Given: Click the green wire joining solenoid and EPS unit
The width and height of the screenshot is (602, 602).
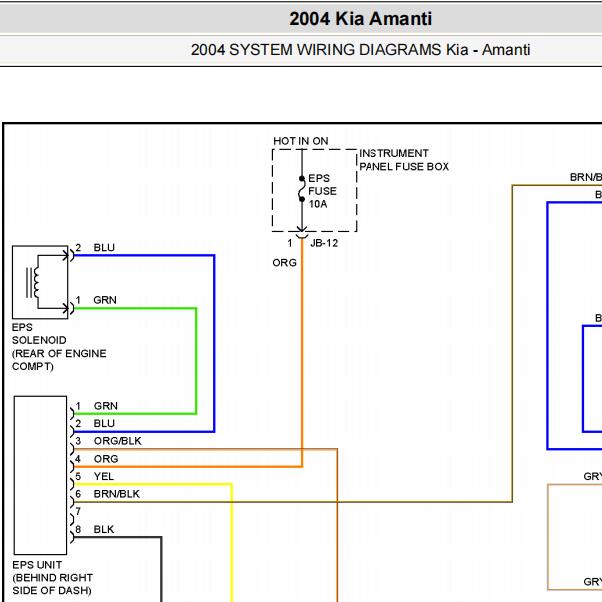Looking at the screenshot, I should [x=196, y=361].
